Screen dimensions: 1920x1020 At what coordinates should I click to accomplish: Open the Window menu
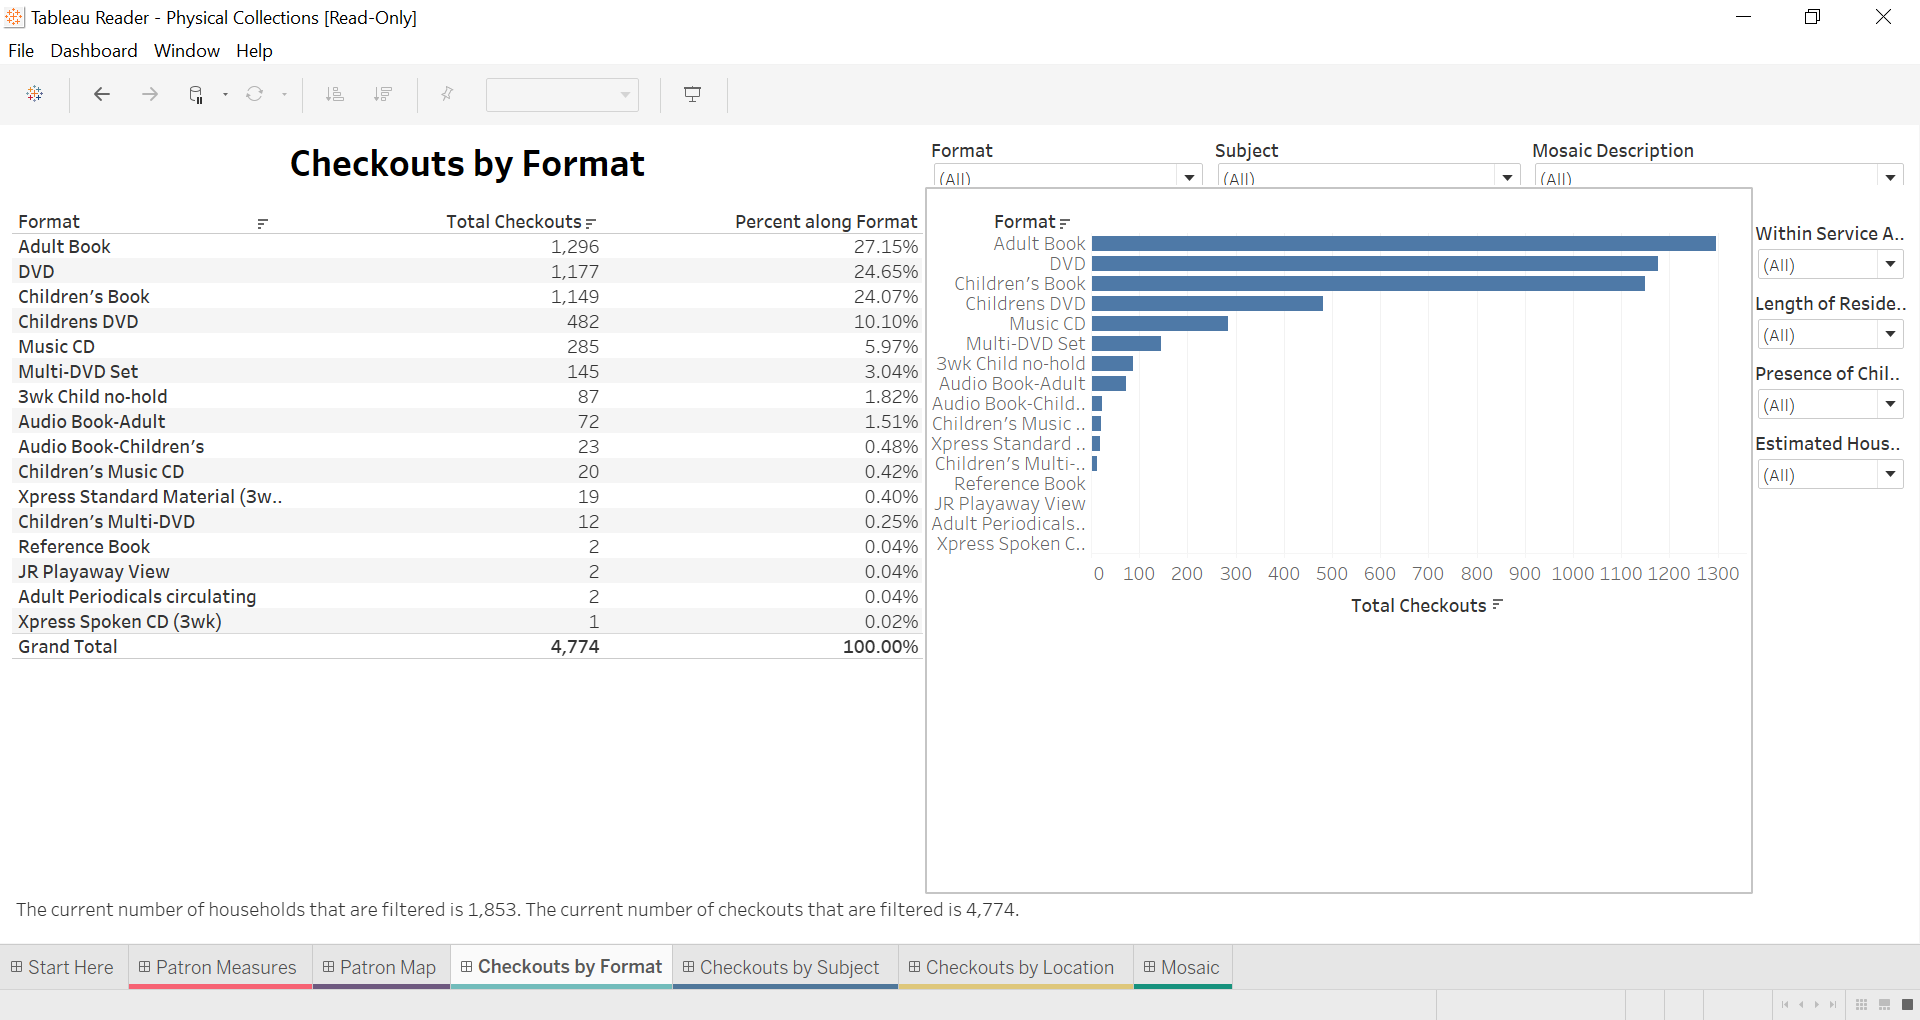pos(187,51)
